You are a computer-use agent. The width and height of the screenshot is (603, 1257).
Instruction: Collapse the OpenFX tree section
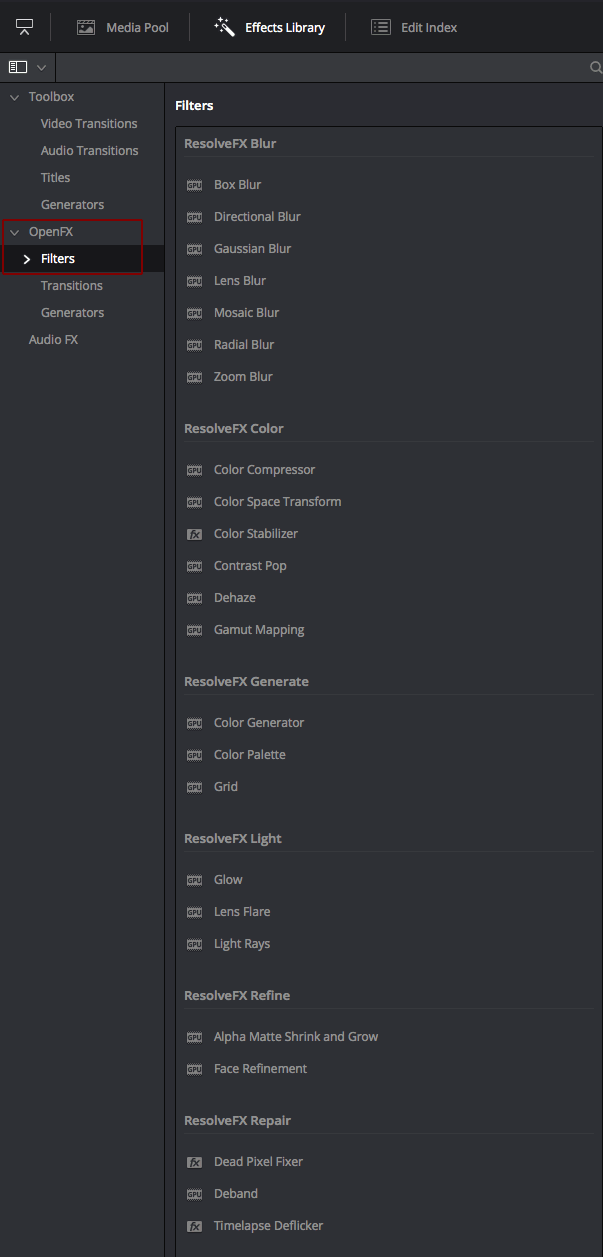(x=14, y=232)
